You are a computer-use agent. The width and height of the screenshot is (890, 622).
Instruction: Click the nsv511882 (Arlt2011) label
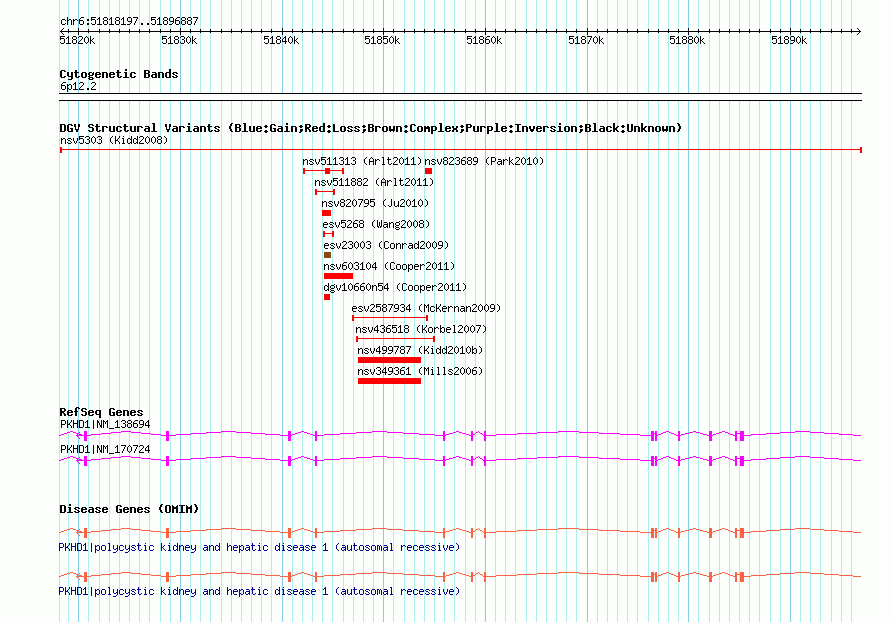tap(374, 182)
